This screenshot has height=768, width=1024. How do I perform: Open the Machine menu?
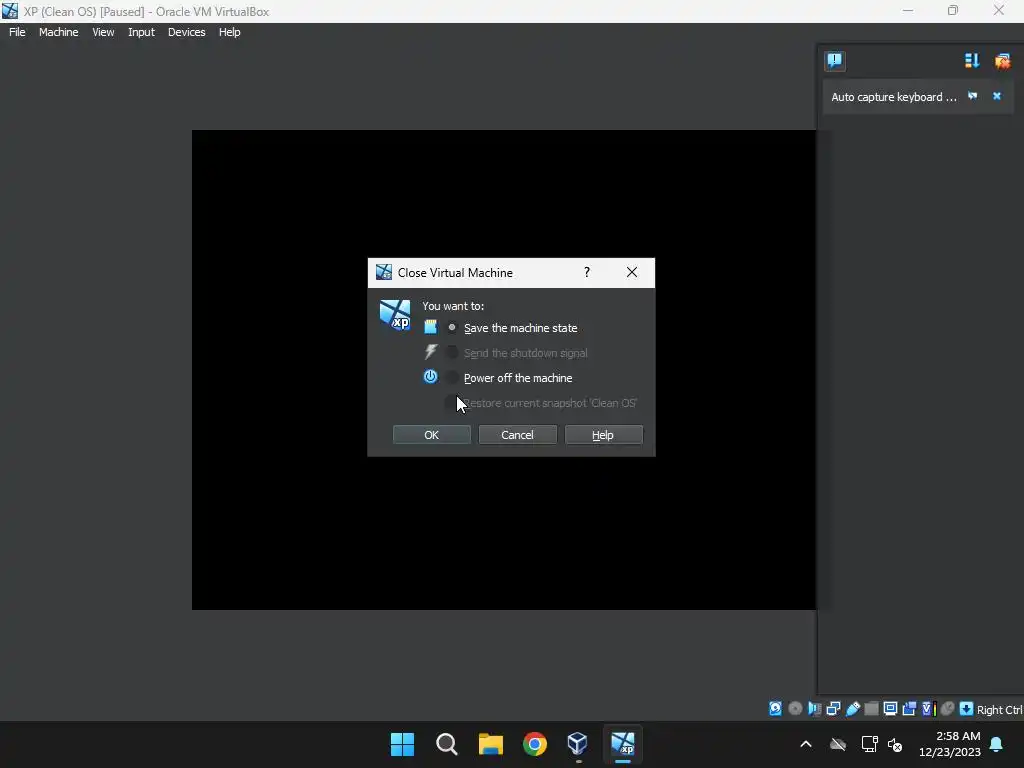click(58, 32)
